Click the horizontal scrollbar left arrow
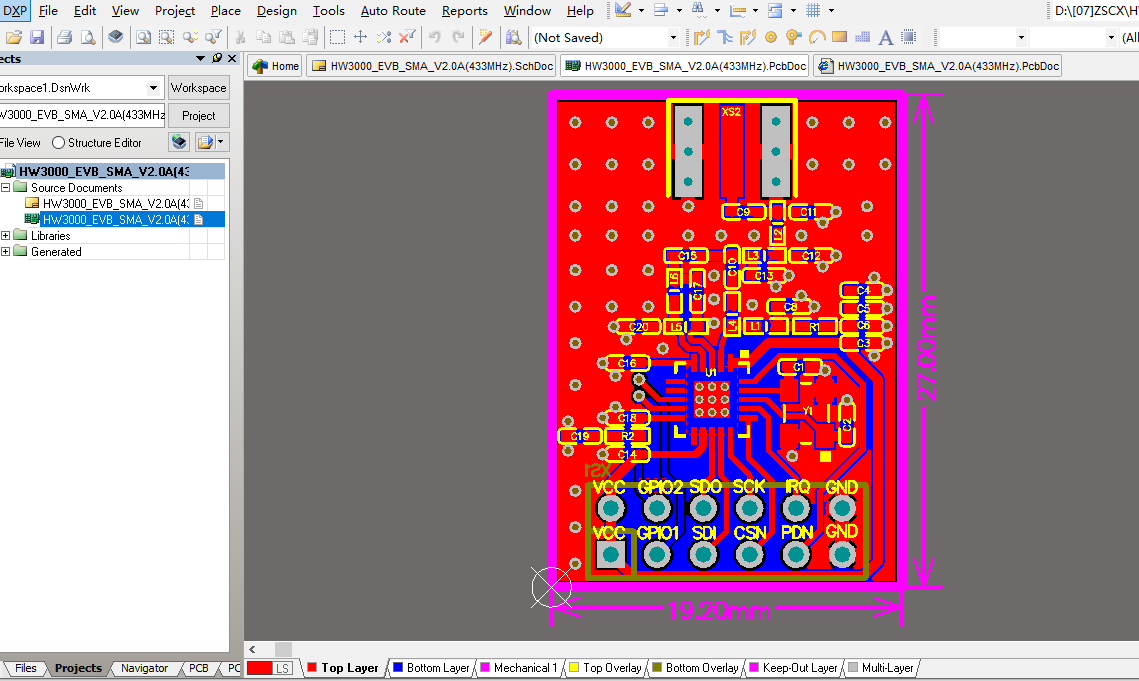Image resolution: width=1139 pixels, height=681 pixels. pos(252,649)
